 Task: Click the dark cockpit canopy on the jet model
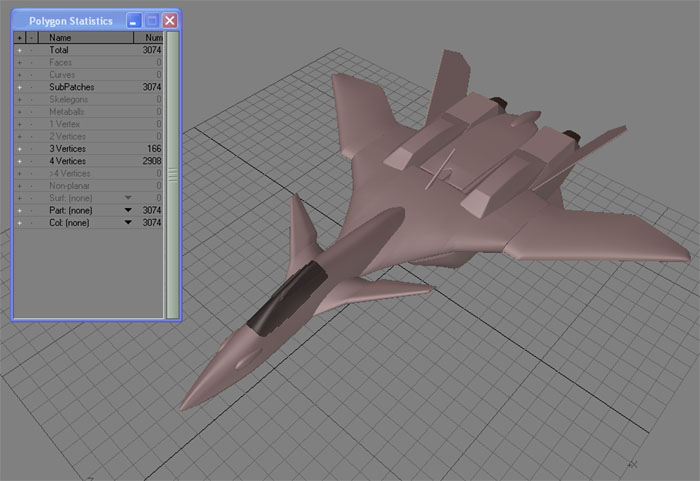[288, 299]
